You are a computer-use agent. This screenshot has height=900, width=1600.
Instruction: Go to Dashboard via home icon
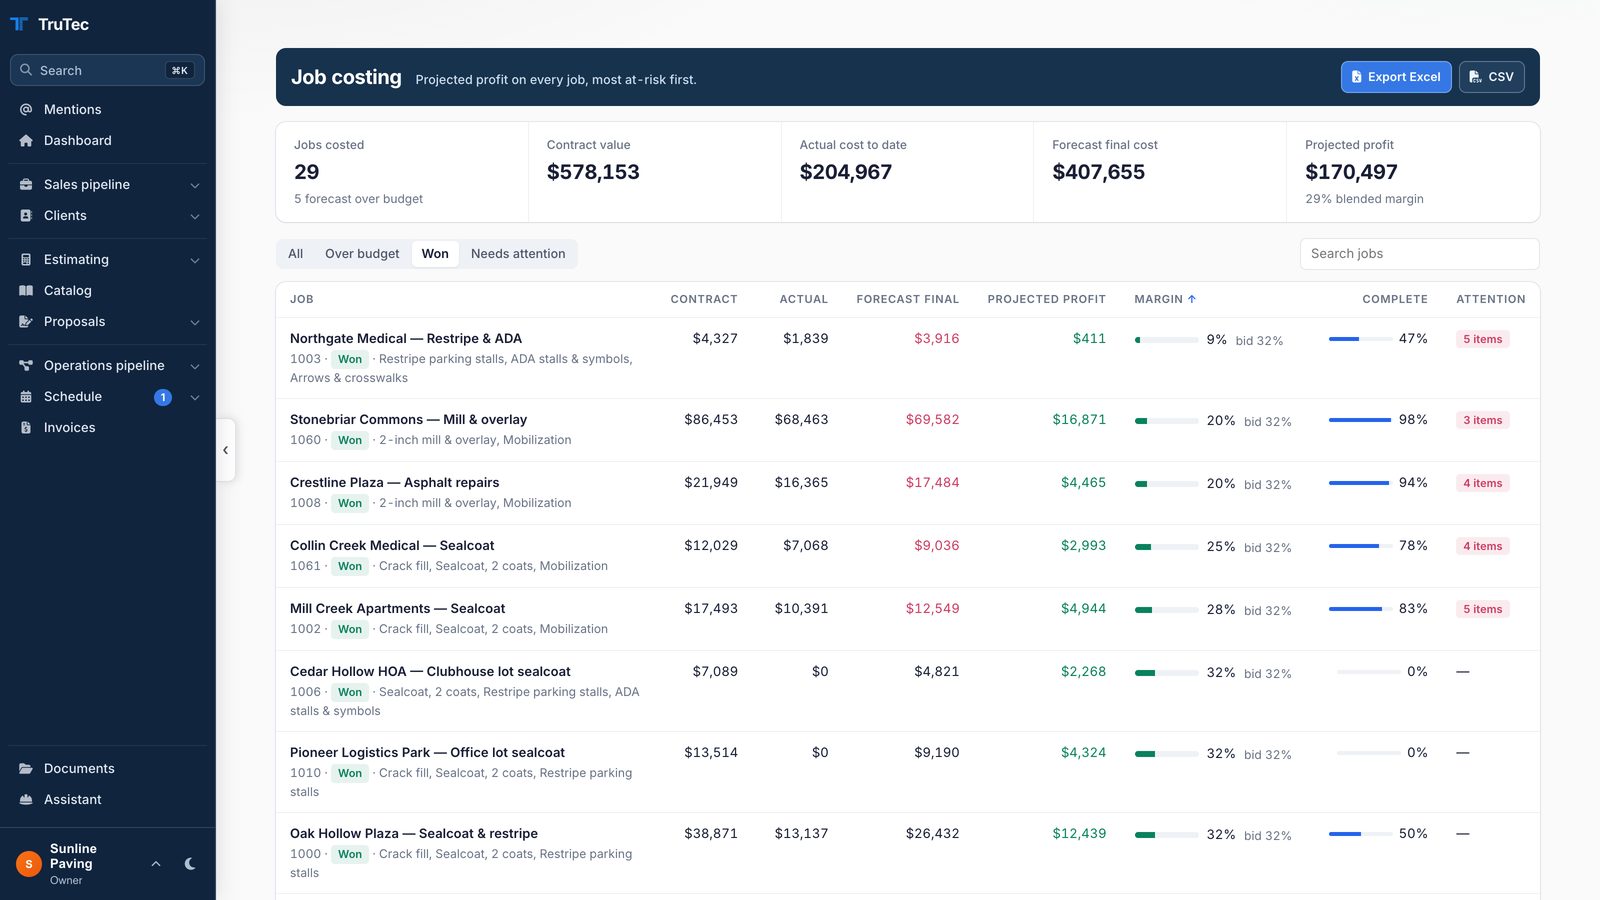coord(26,140)
